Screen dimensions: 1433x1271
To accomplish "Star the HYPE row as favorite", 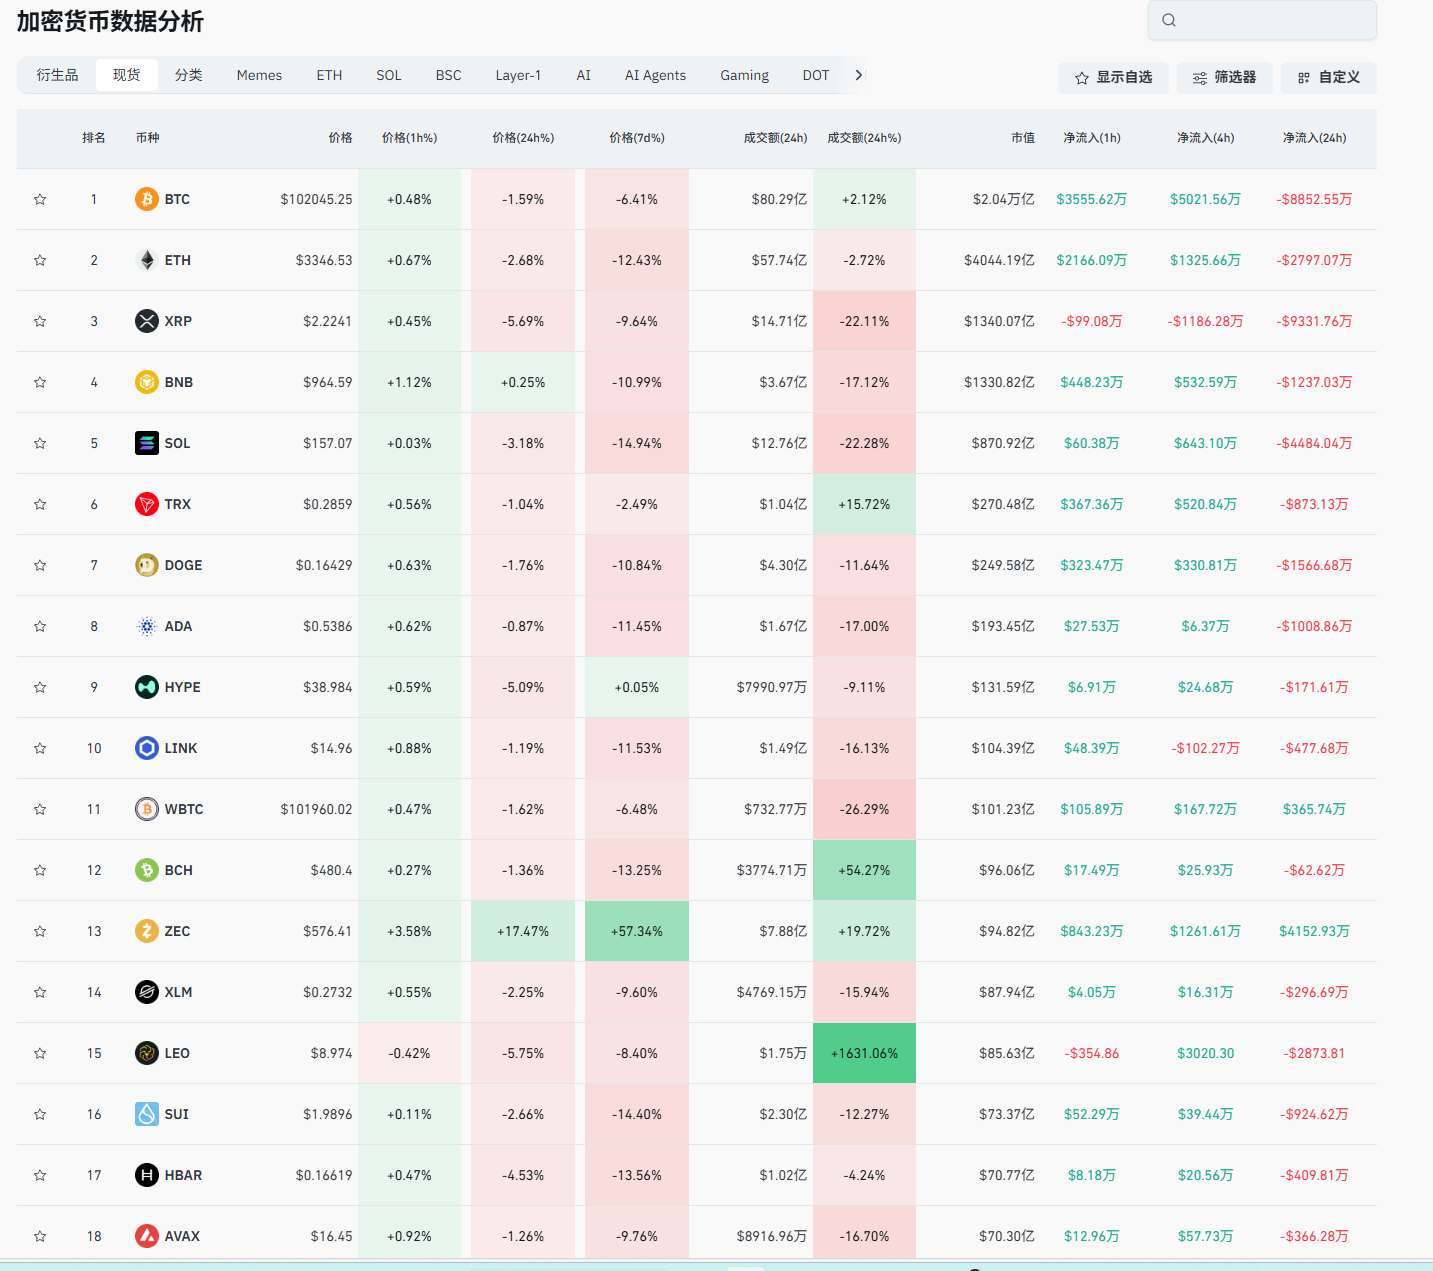I will (40, 687).
